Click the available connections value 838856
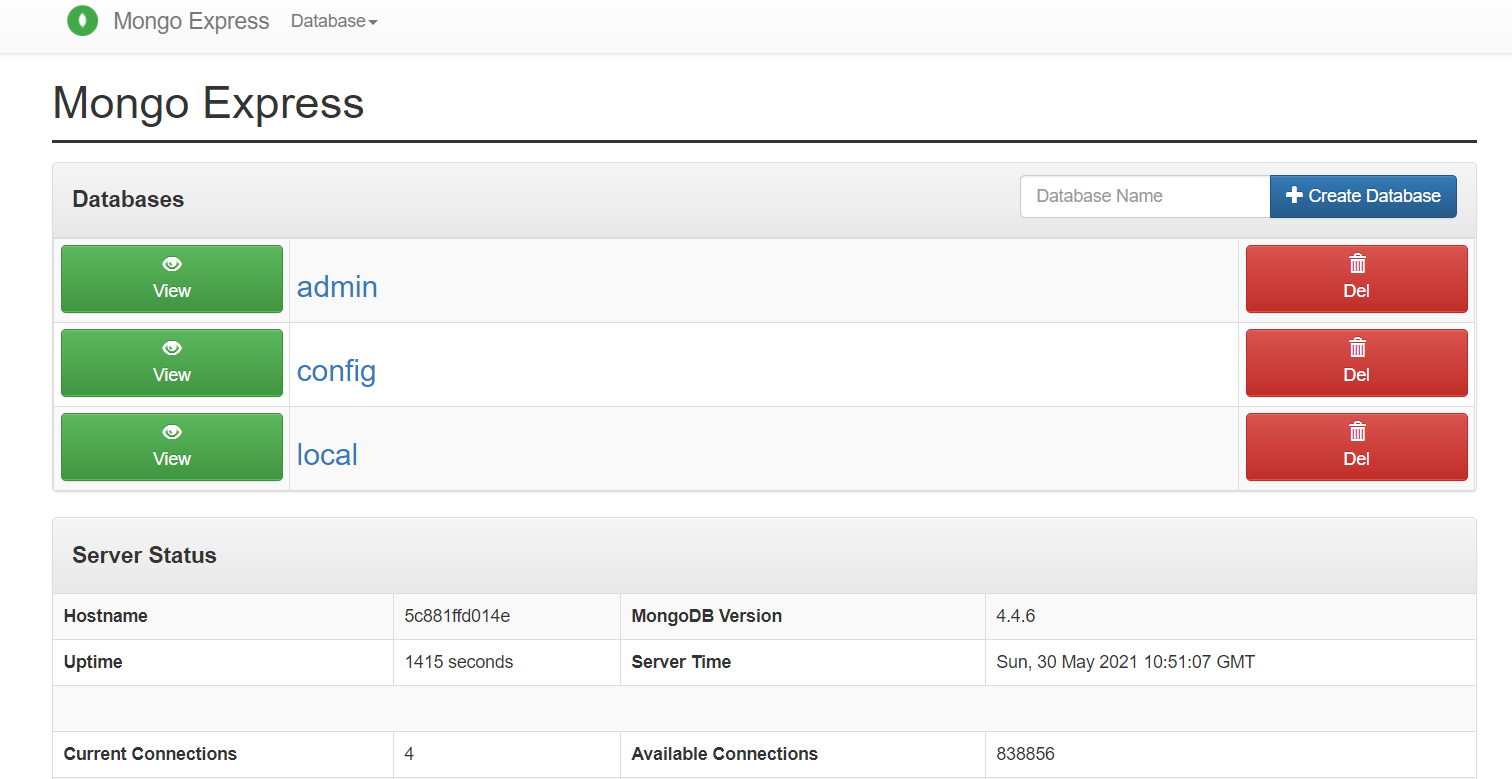 coord(1025,754)
